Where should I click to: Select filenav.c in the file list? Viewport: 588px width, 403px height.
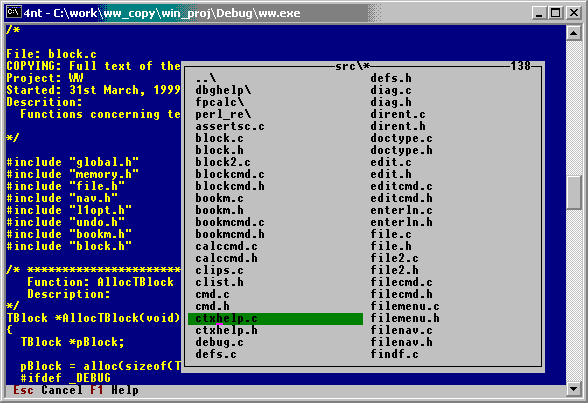click(402, 330)
